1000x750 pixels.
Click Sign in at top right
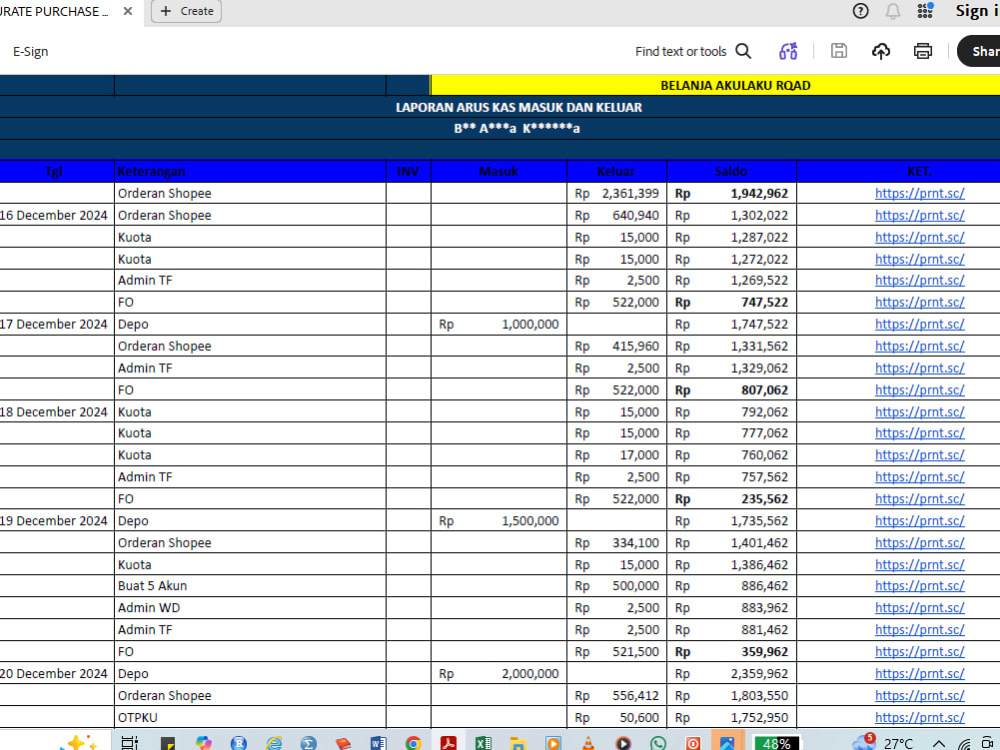[976, 11]
